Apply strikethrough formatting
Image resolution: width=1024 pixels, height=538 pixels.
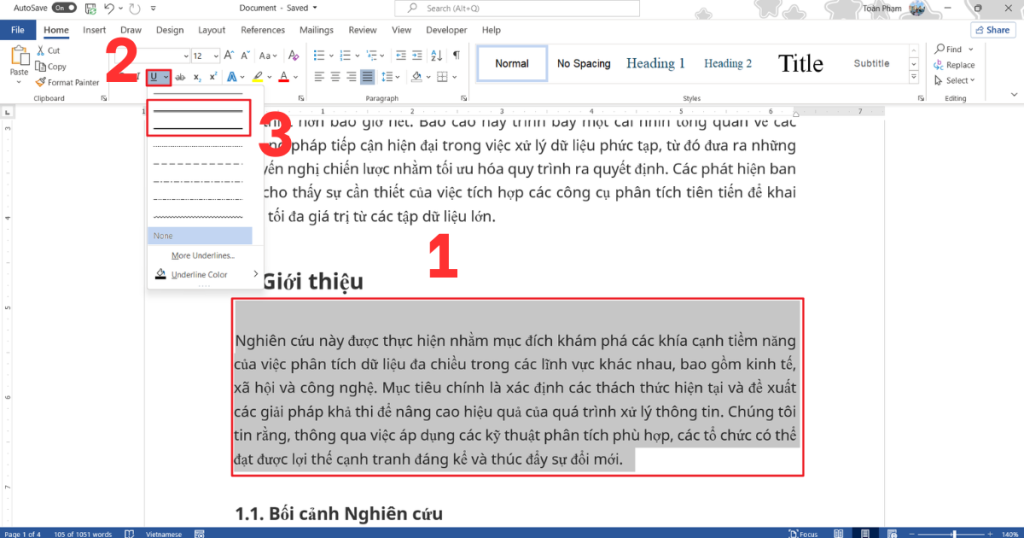tap(180, 77)
